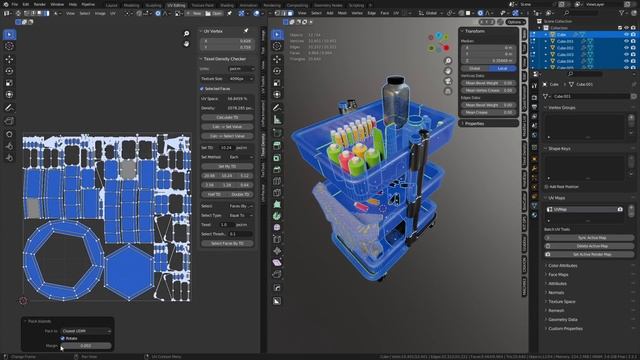Open the Window menu
Screen dimensions: 640x360
57,4
